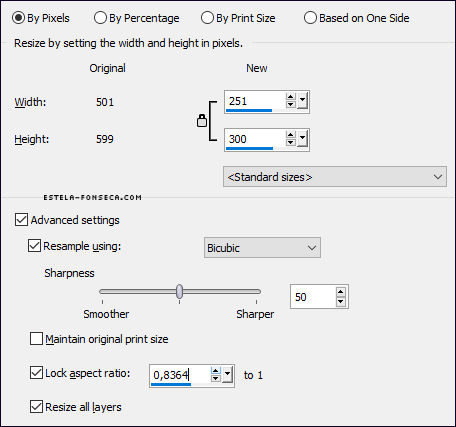Viewport: 456px width, 427px height.
Task: Decrease new width with down arrow
Action: tap(291, 104)
